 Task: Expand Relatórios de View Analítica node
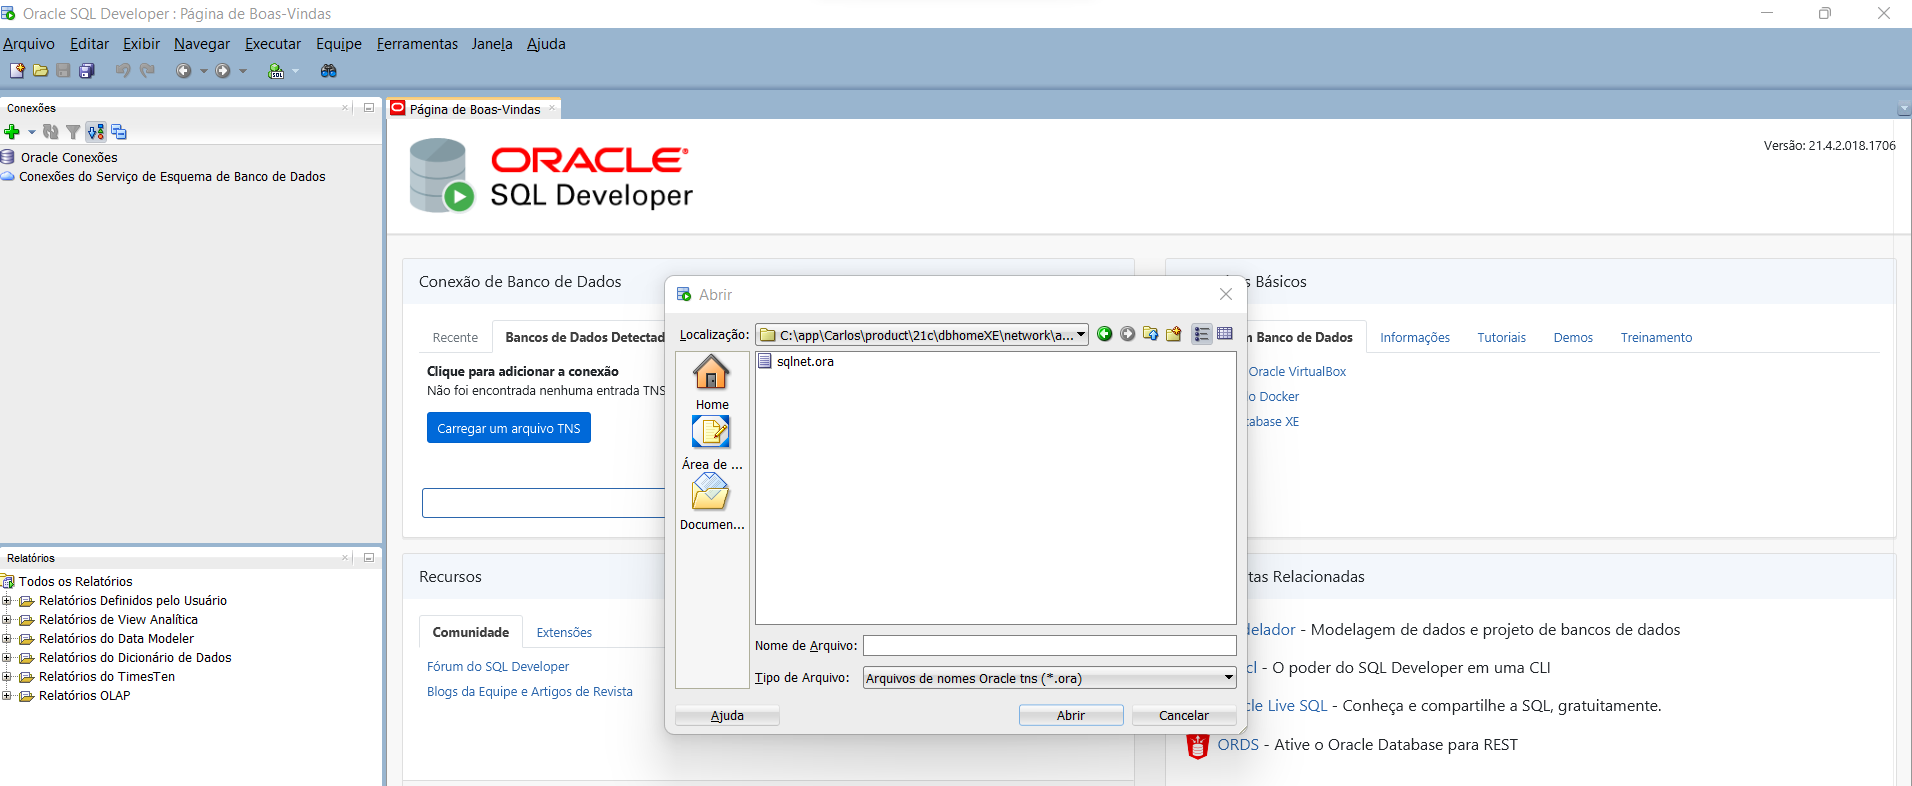[x=7, y=620]
